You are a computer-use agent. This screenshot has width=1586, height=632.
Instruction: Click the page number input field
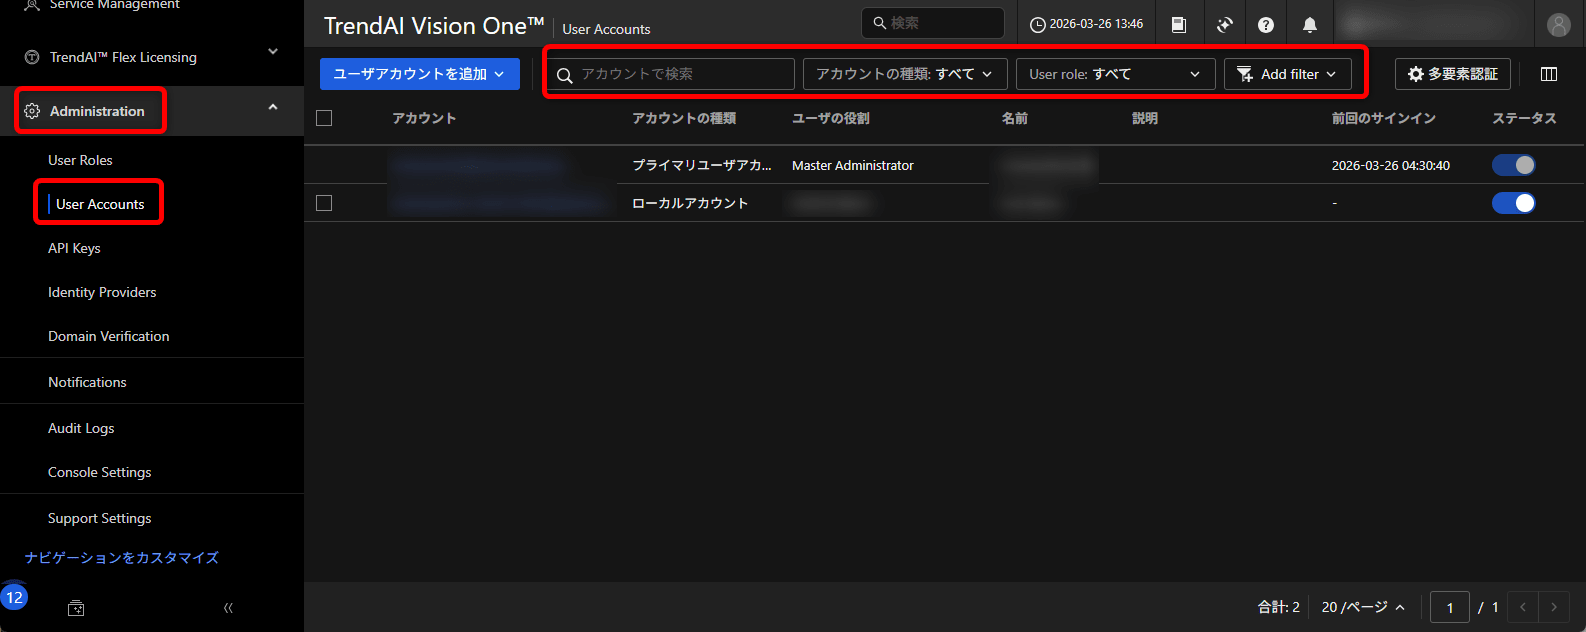(1450, 607)
